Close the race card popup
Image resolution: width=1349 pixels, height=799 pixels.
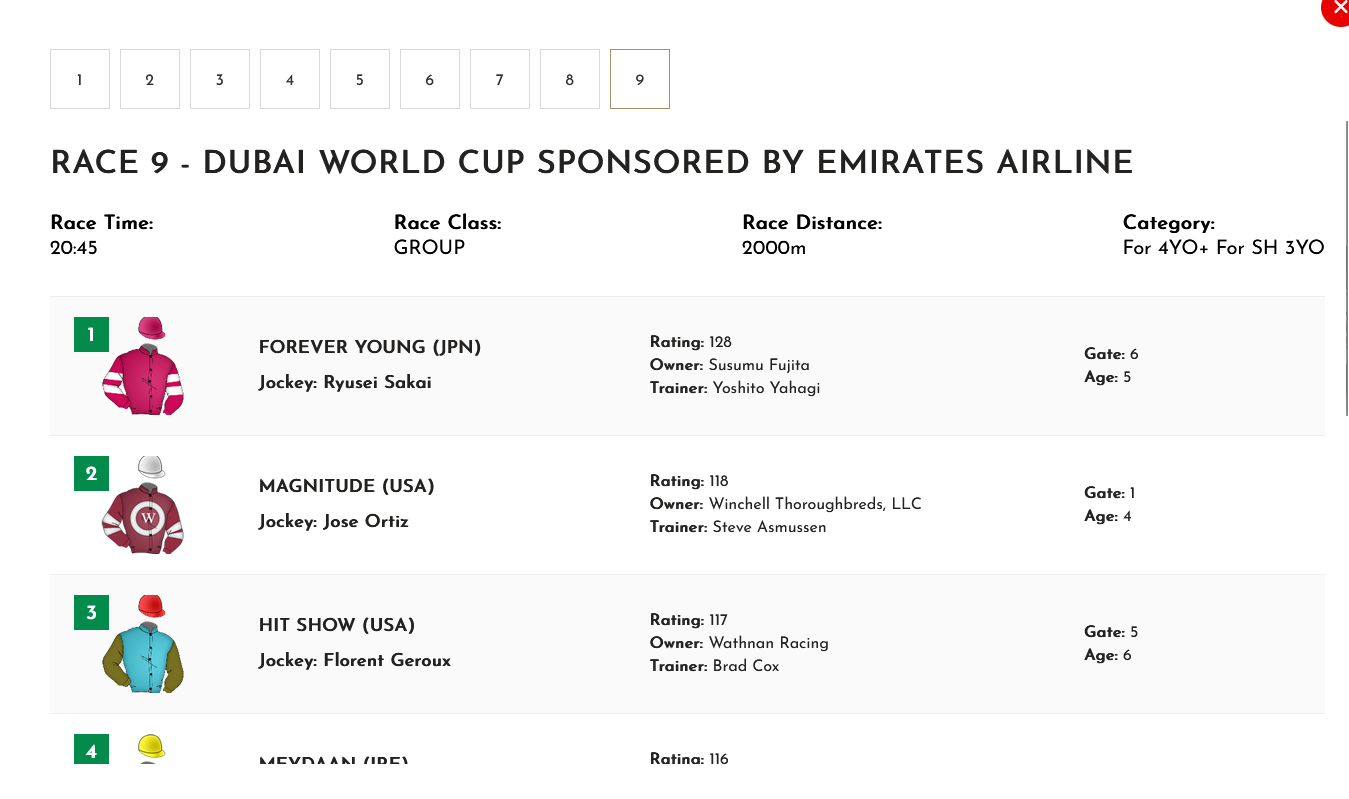click(1337, 8)
